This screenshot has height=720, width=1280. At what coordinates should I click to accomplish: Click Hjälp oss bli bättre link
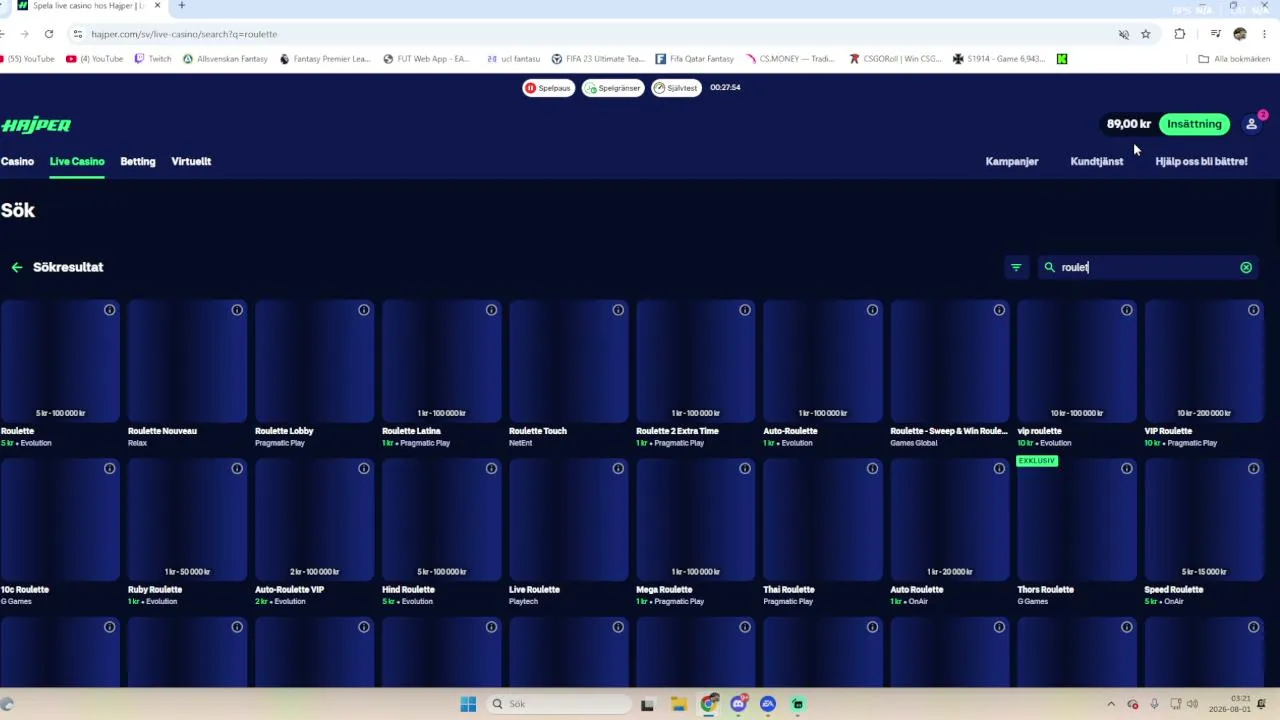point(1201,161)
